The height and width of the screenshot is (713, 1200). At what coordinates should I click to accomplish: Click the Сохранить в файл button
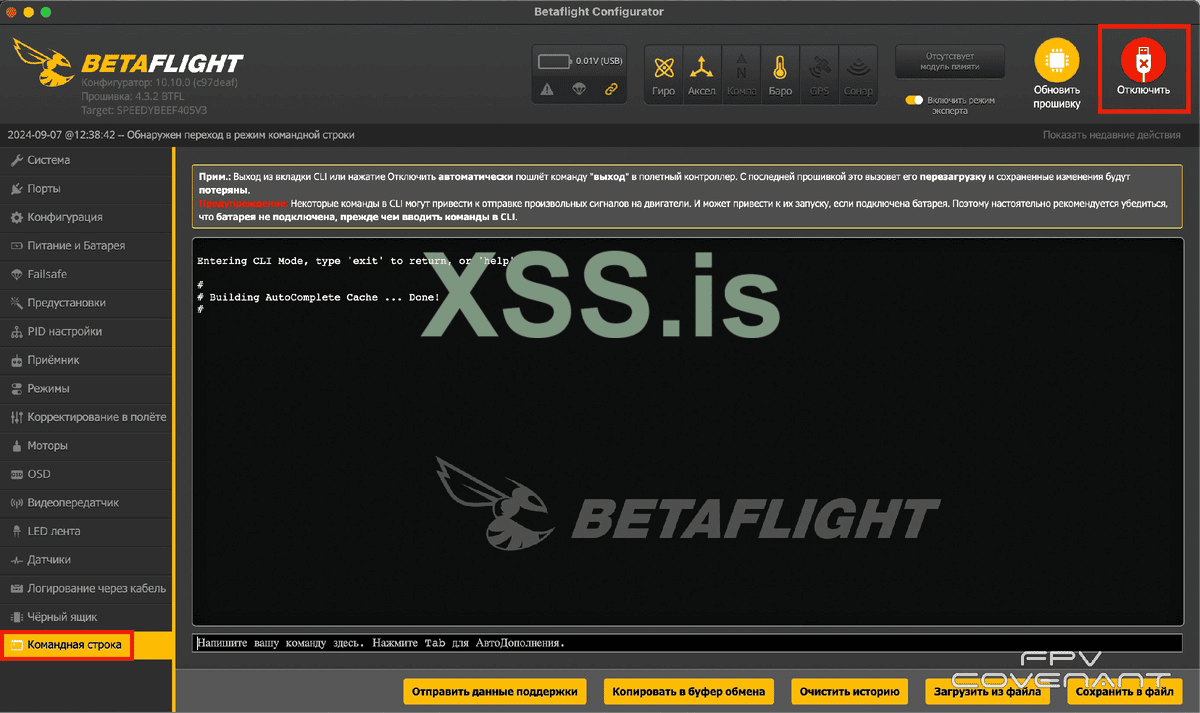point(1125,691)
